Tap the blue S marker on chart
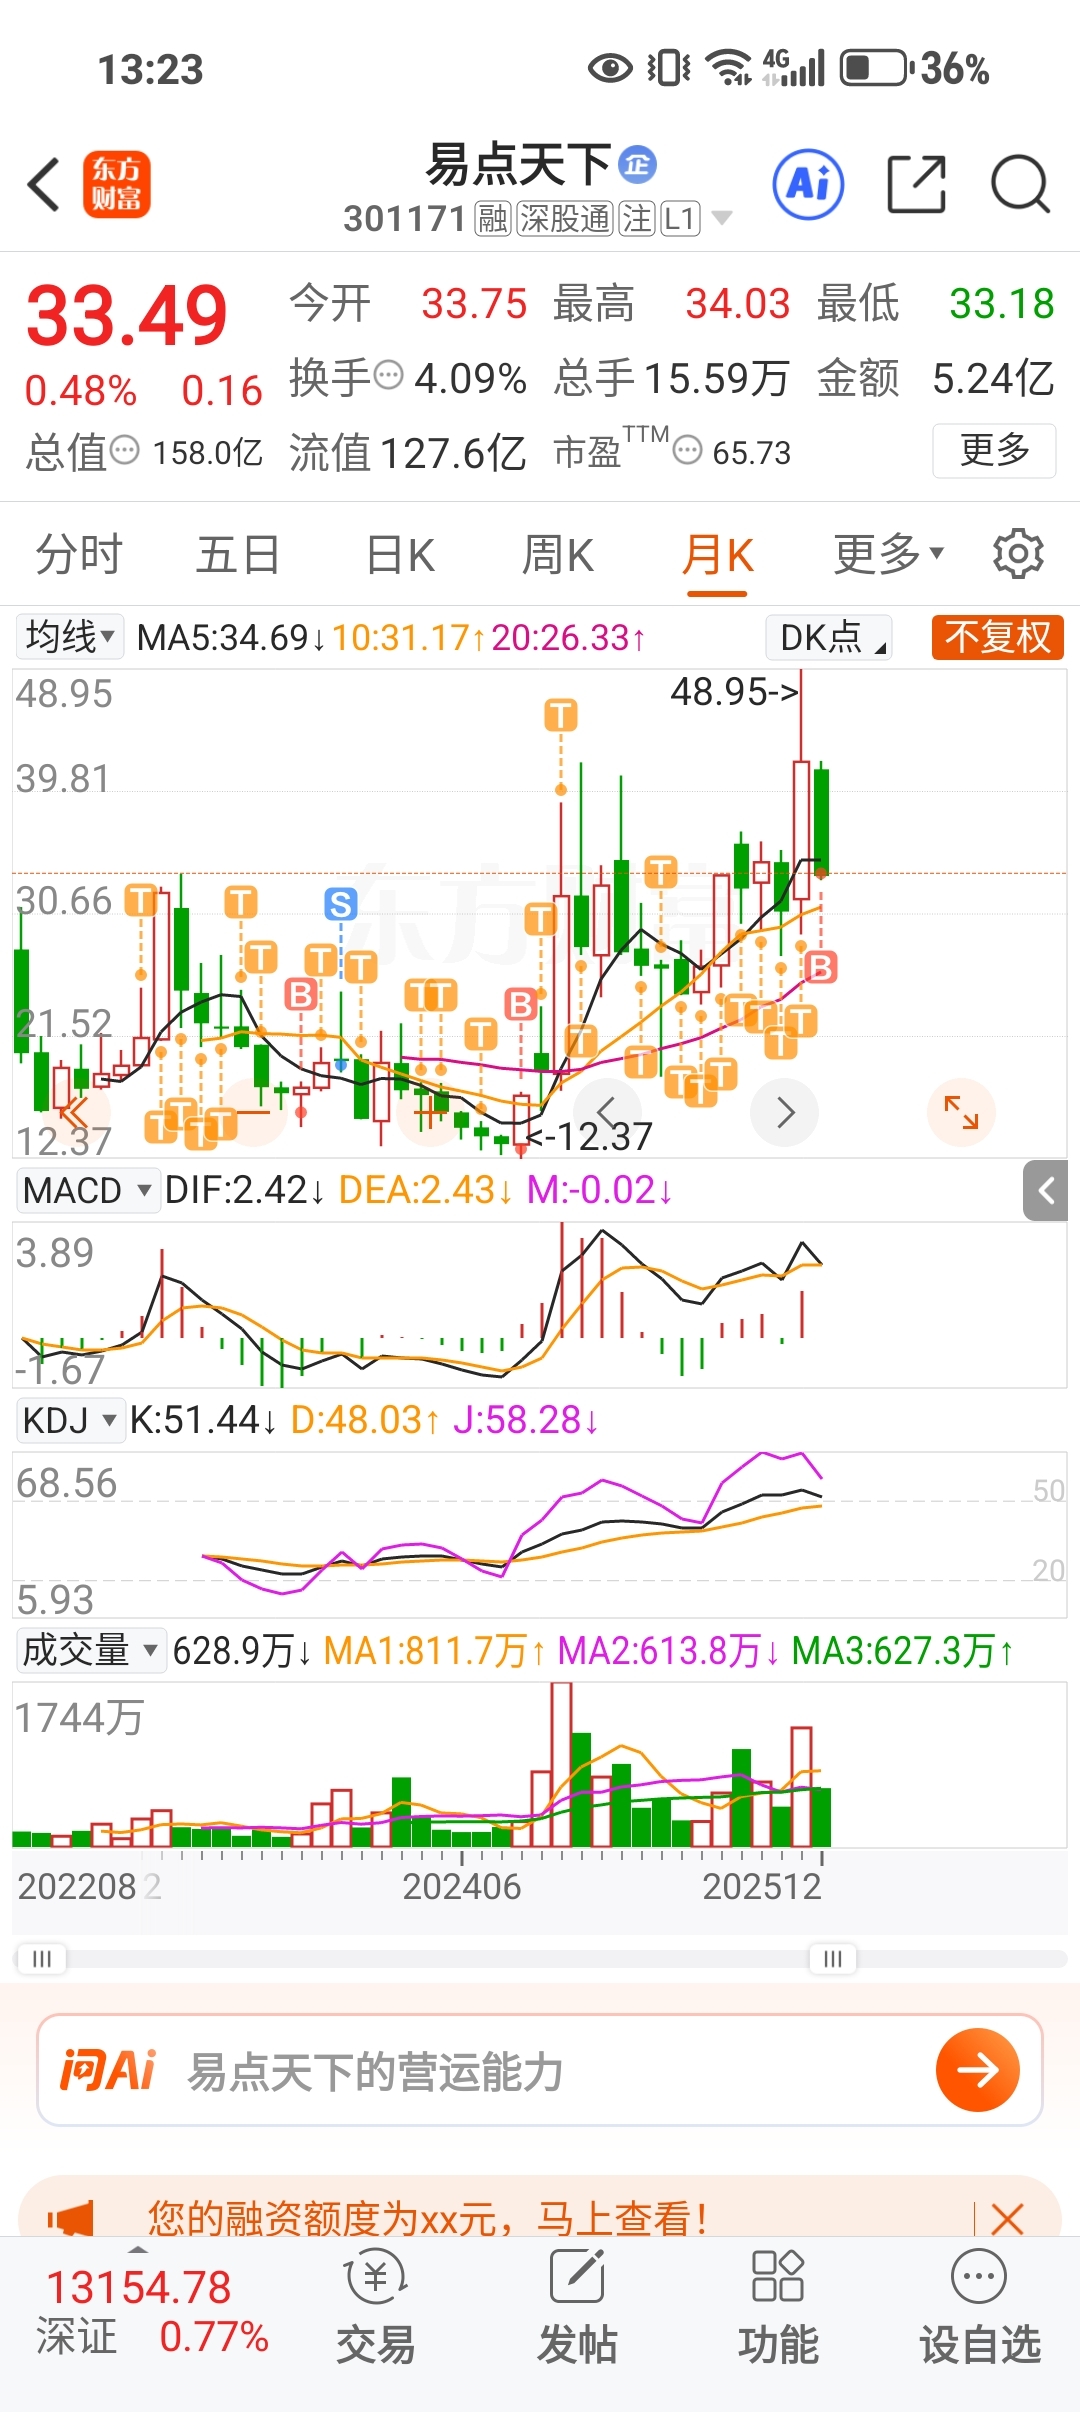The width and height of the screenshot is (1080, 2412). point(341,904)
